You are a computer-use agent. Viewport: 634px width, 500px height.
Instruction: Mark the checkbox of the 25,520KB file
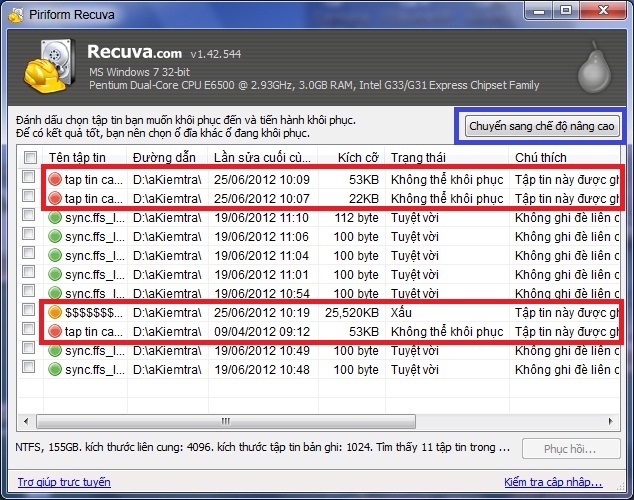pyautogui.click(x=28, y=310)
